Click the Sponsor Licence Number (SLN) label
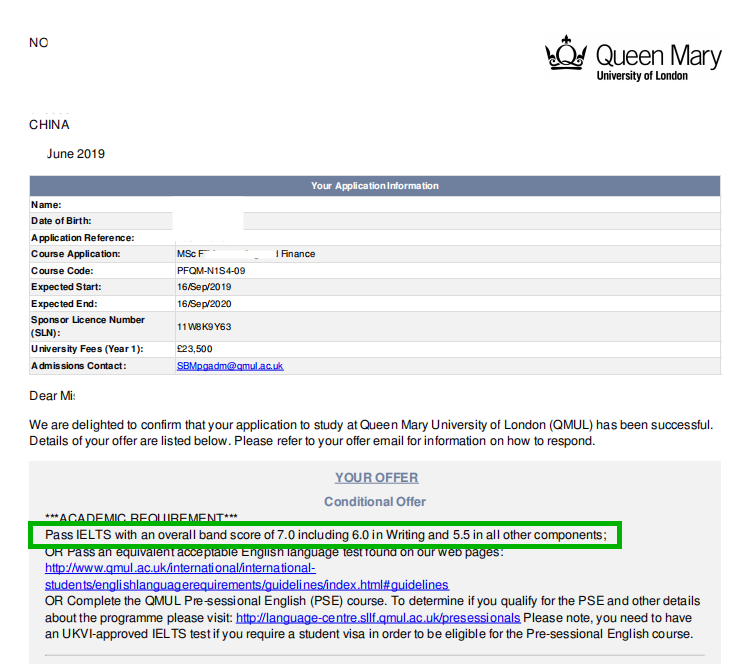749x664 pixels. tap(88, 326)
